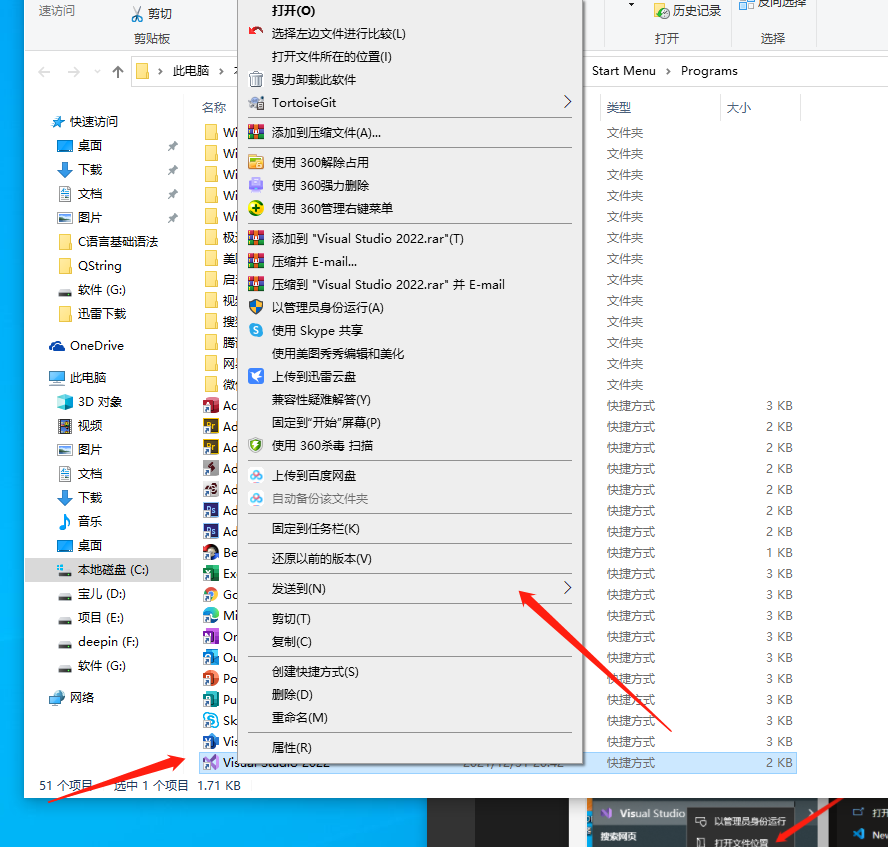The height and width of the screenshot is (847, 888).
Task: Click the recycle bin icon for force uninstall
Action: (x=256, y=79)
